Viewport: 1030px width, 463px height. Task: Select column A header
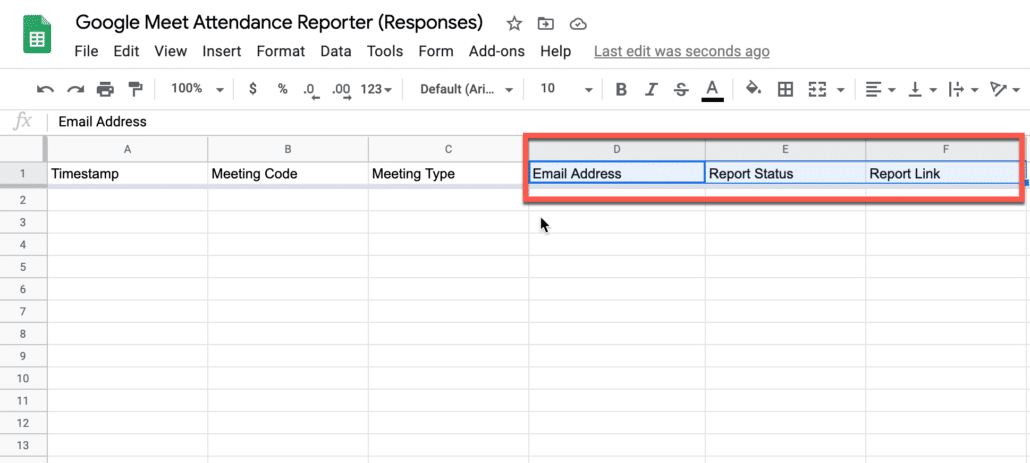[127, 149]
